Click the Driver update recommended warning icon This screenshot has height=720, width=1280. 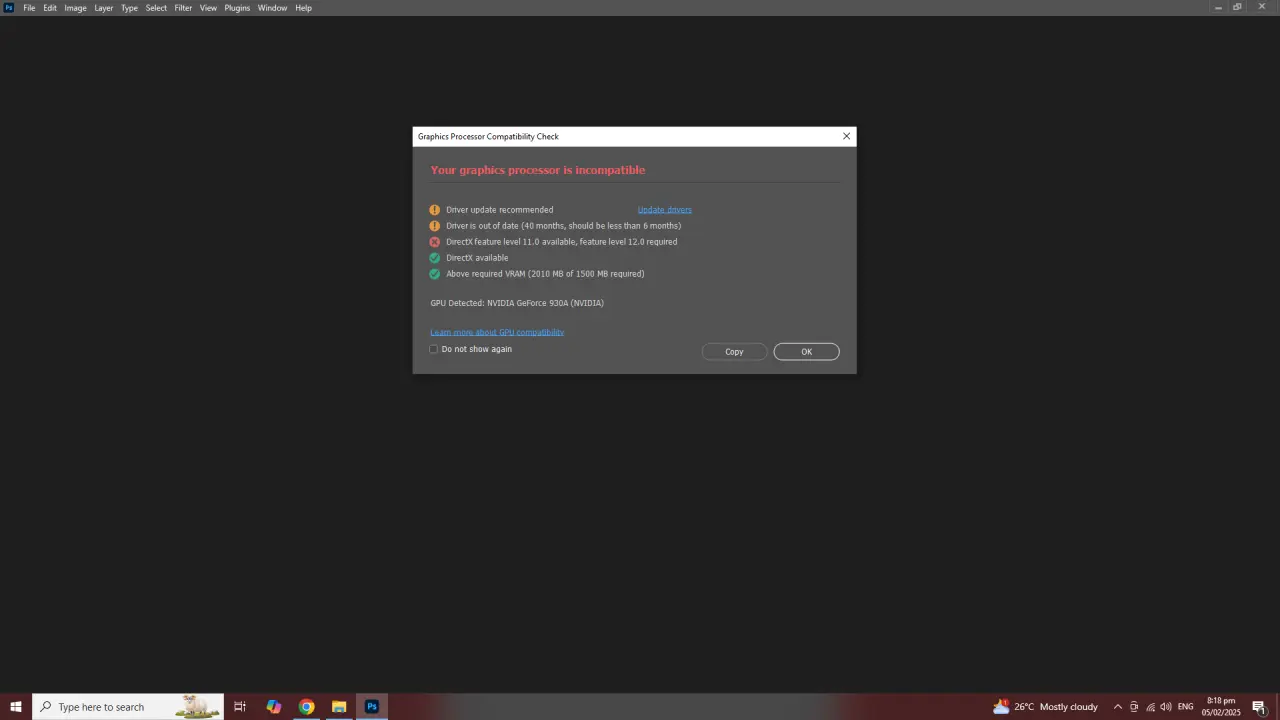click(435, 210)
